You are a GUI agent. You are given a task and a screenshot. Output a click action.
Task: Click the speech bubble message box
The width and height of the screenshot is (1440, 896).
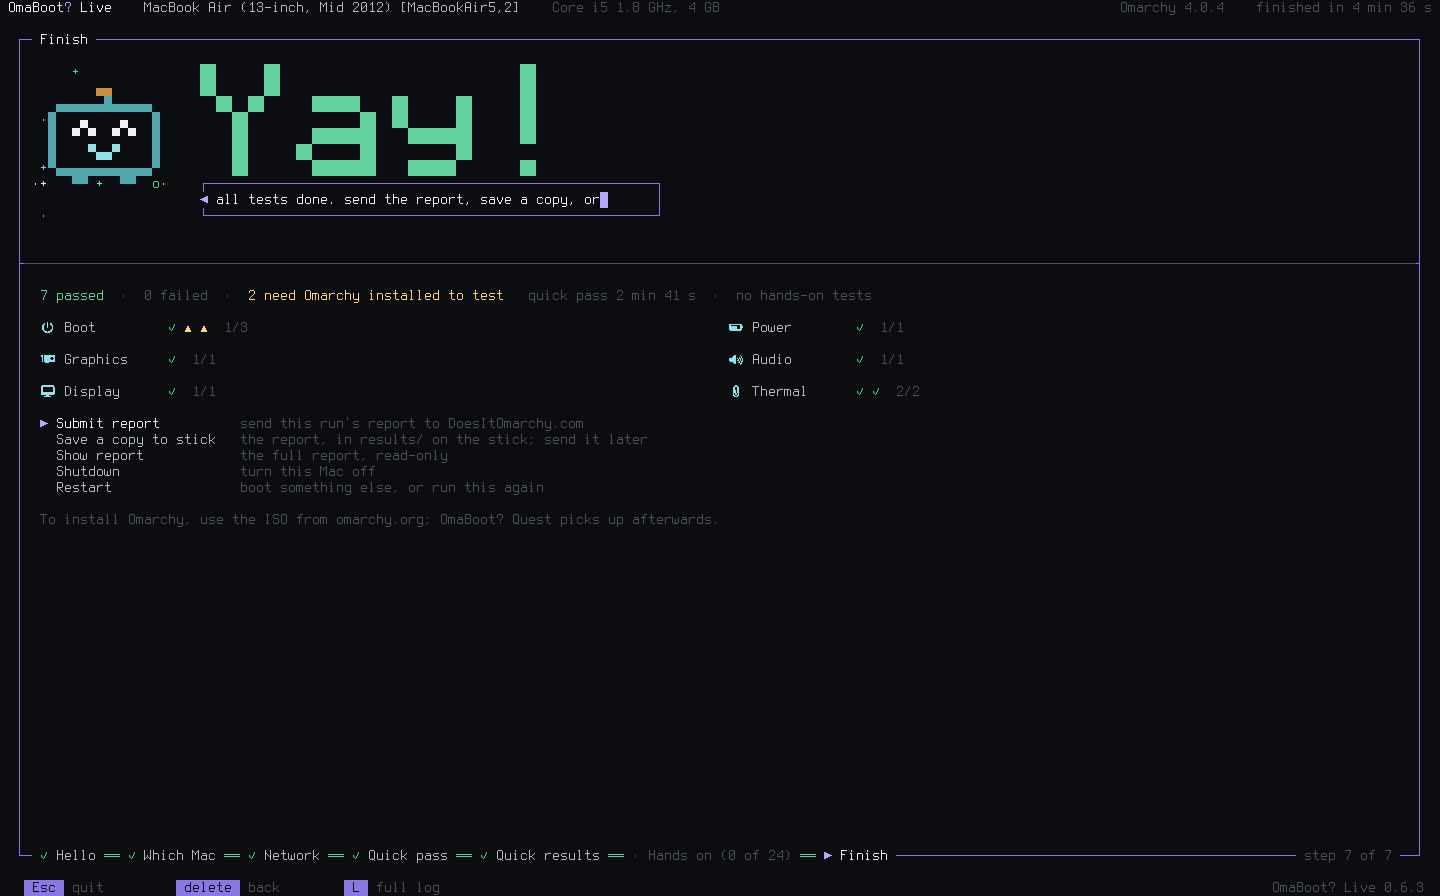(431, 199)
